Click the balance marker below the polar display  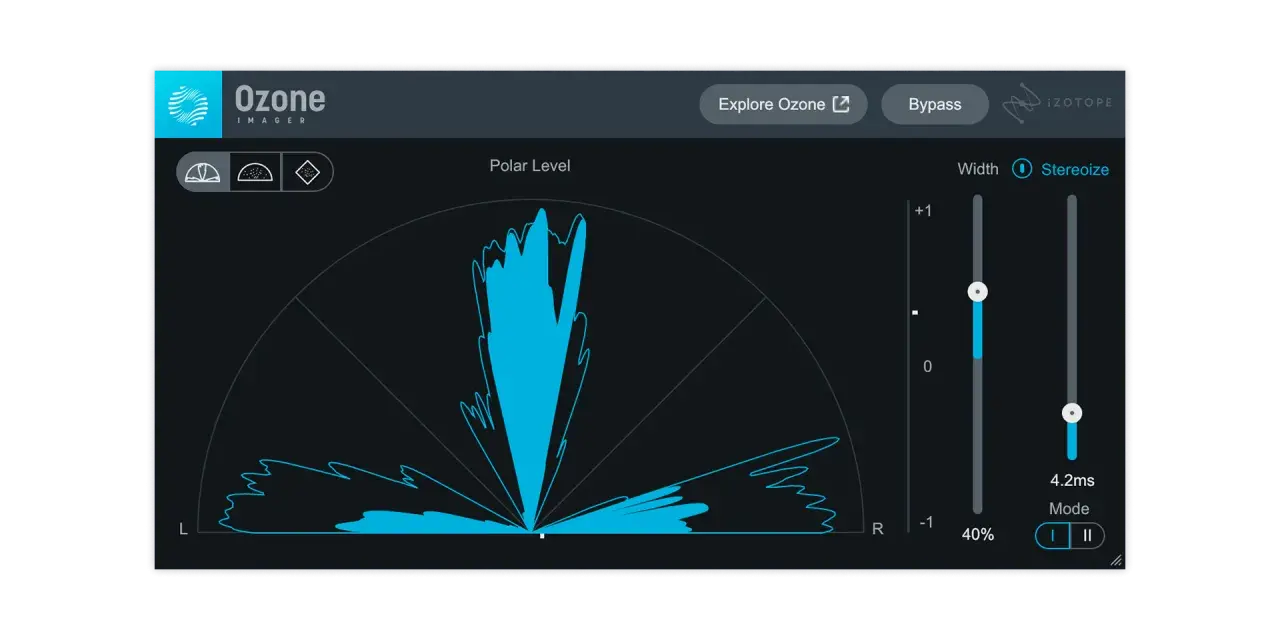pyautogui.click(x=542, y=536)
